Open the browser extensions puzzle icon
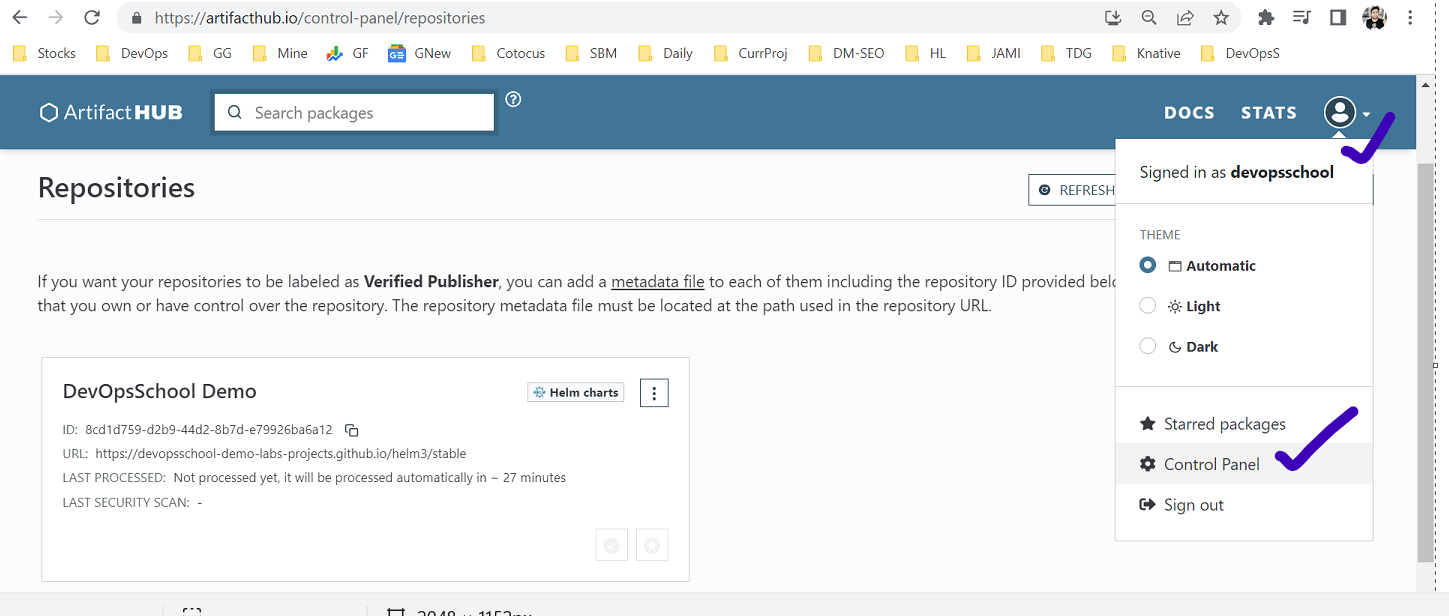 click(1266, 18)
